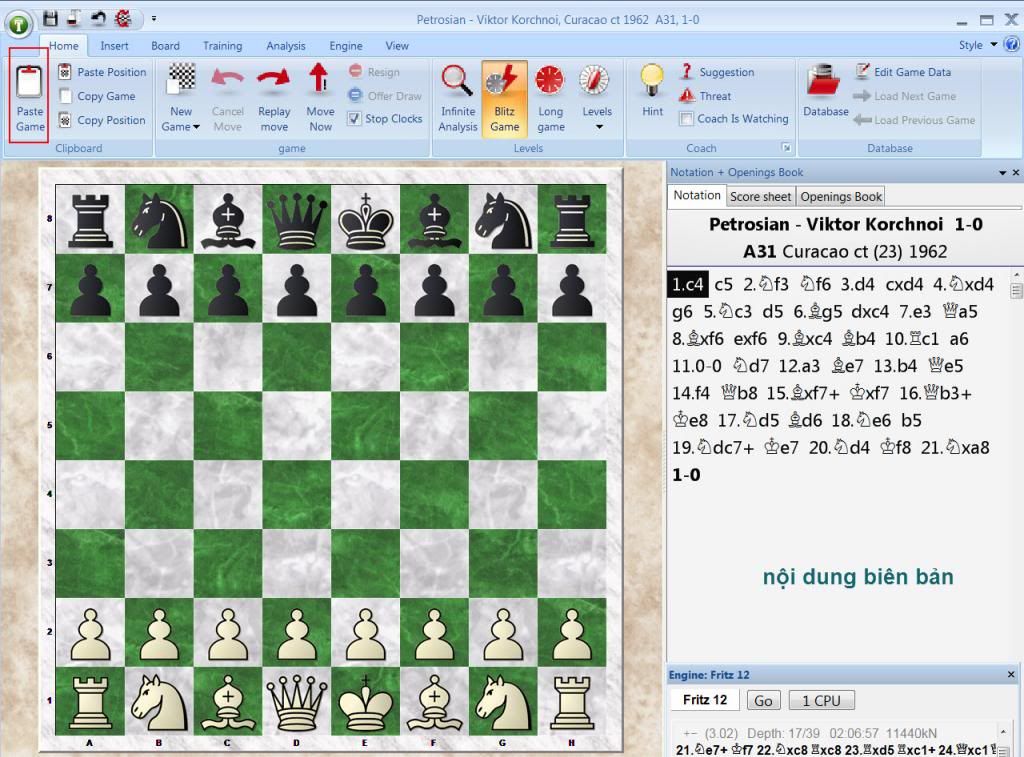Click the Replay move red arrow

point(274,97)
